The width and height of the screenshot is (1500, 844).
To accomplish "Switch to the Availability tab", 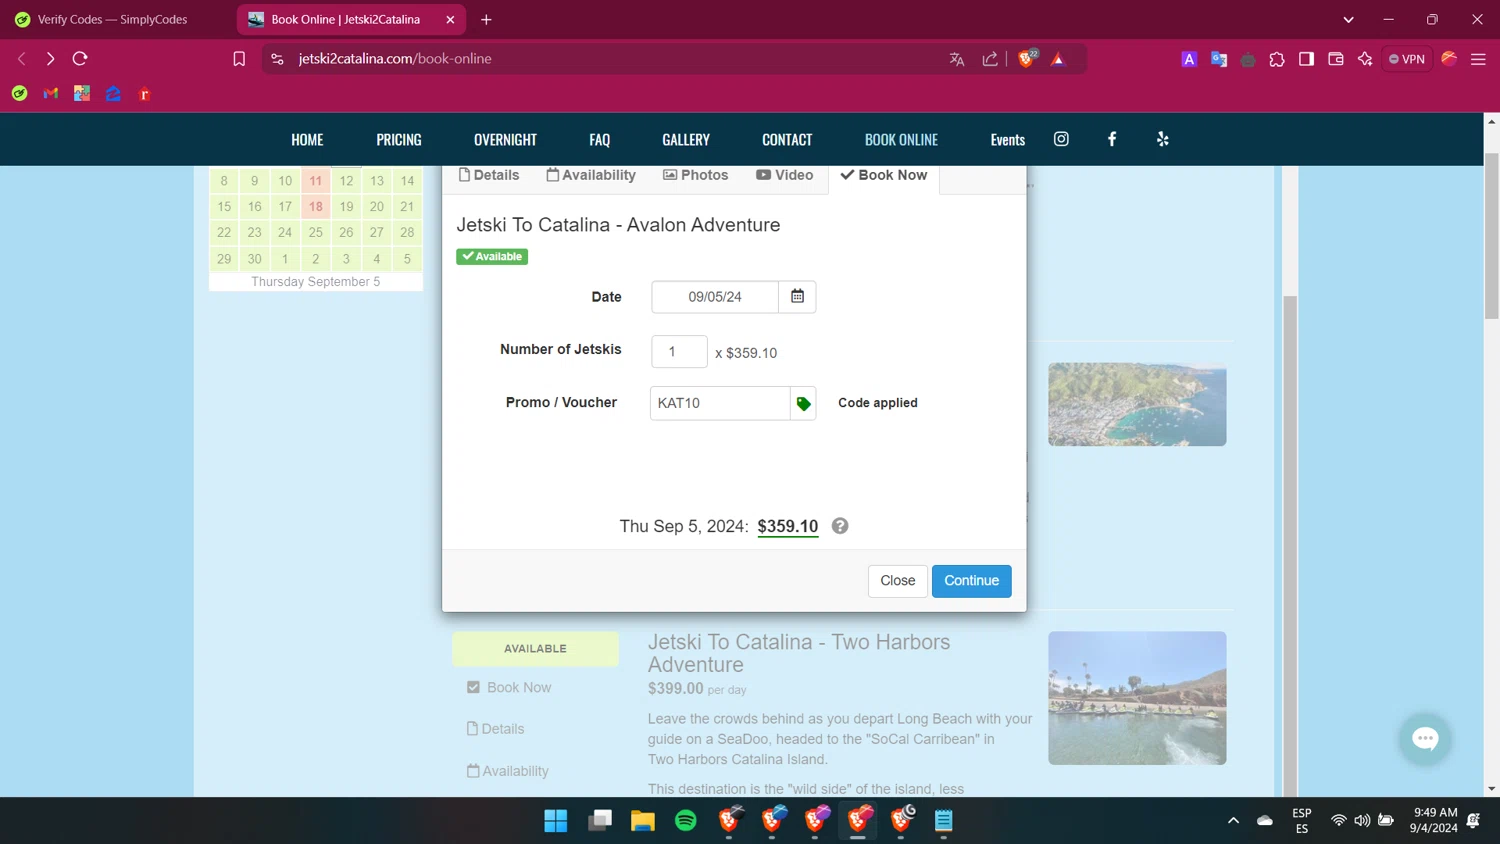I will (591, 175).
